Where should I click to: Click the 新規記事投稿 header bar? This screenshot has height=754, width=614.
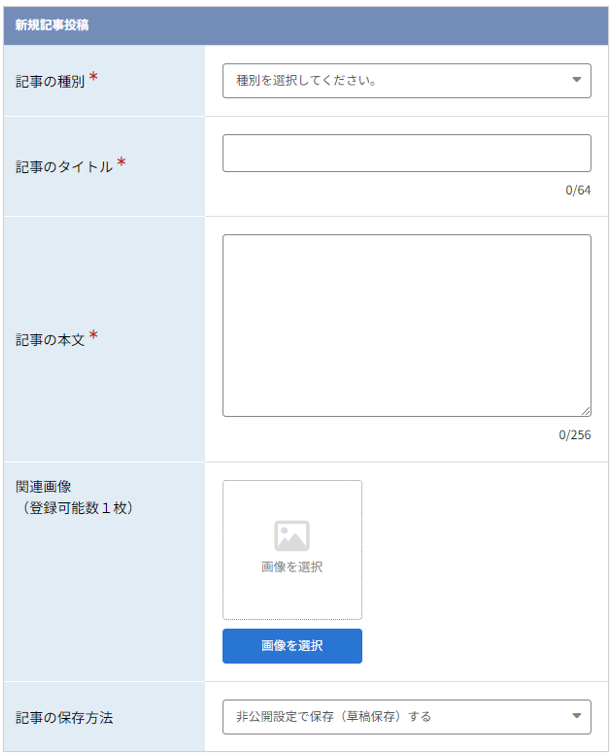pyautogui.click(x=306, y=25)
